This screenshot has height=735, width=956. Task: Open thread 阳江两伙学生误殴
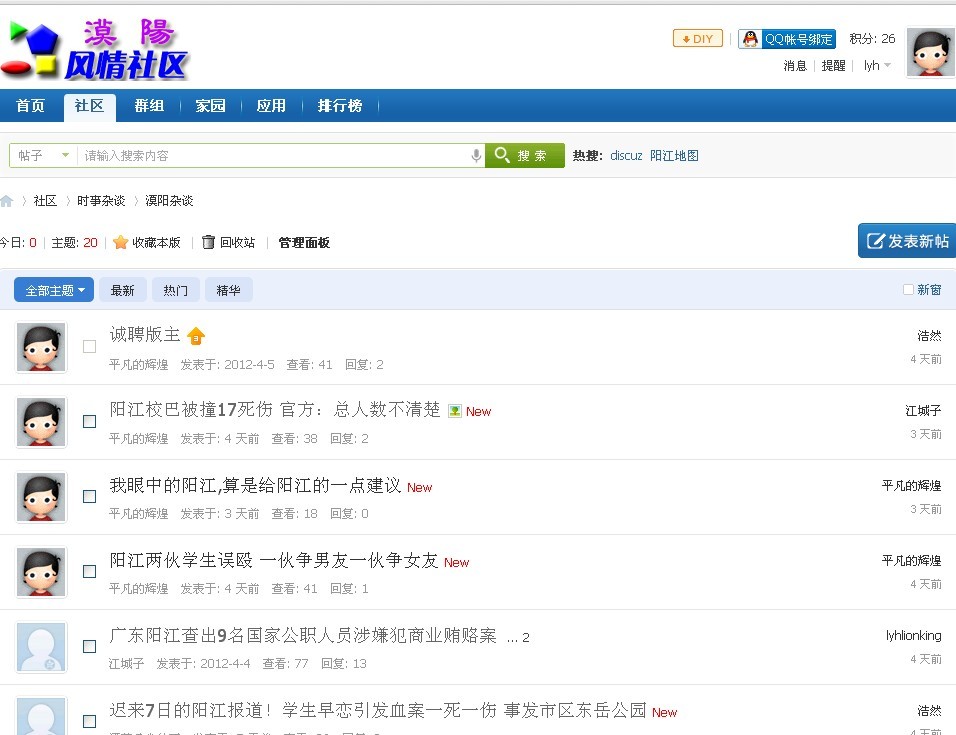pos(274,560)
